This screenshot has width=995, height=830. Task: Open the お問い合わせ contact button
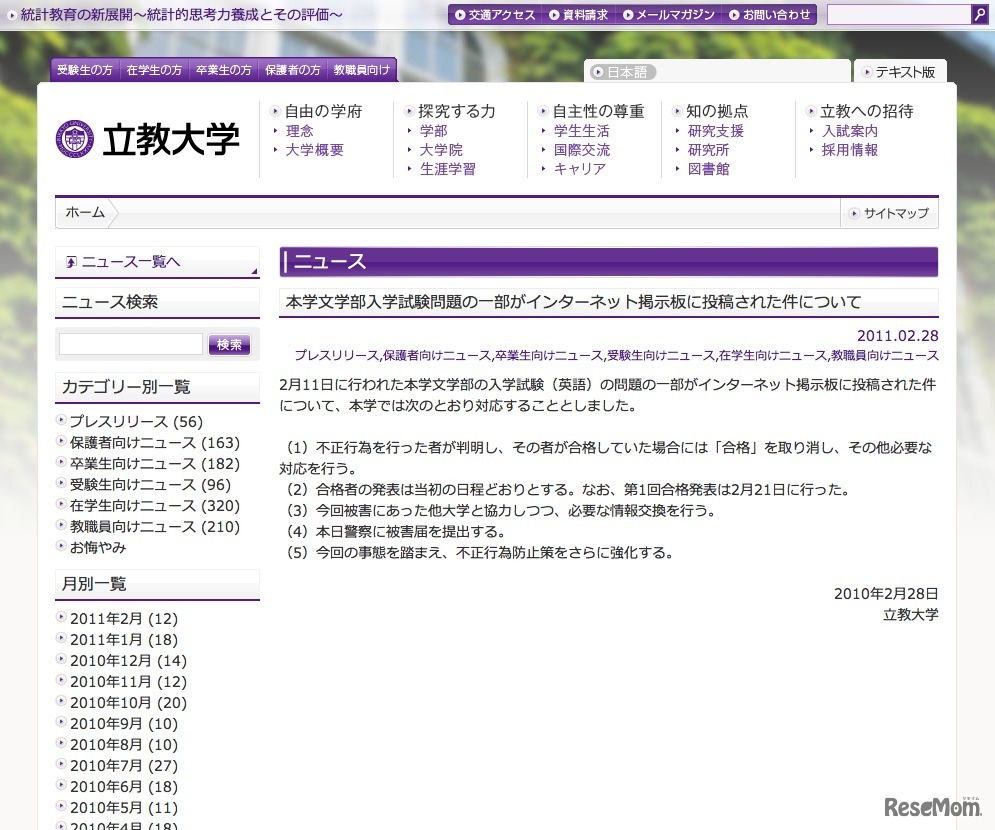pyautogui.click(x=770, y=15)
